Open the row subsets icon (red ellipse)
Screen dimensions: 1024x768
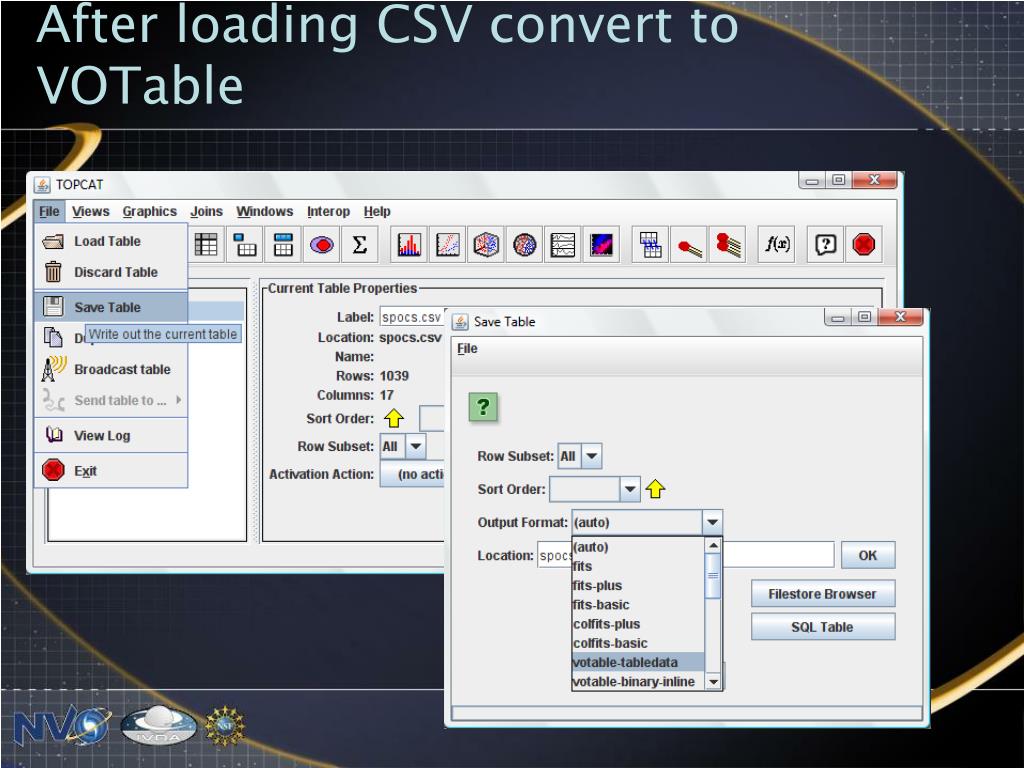click(322, 245)
